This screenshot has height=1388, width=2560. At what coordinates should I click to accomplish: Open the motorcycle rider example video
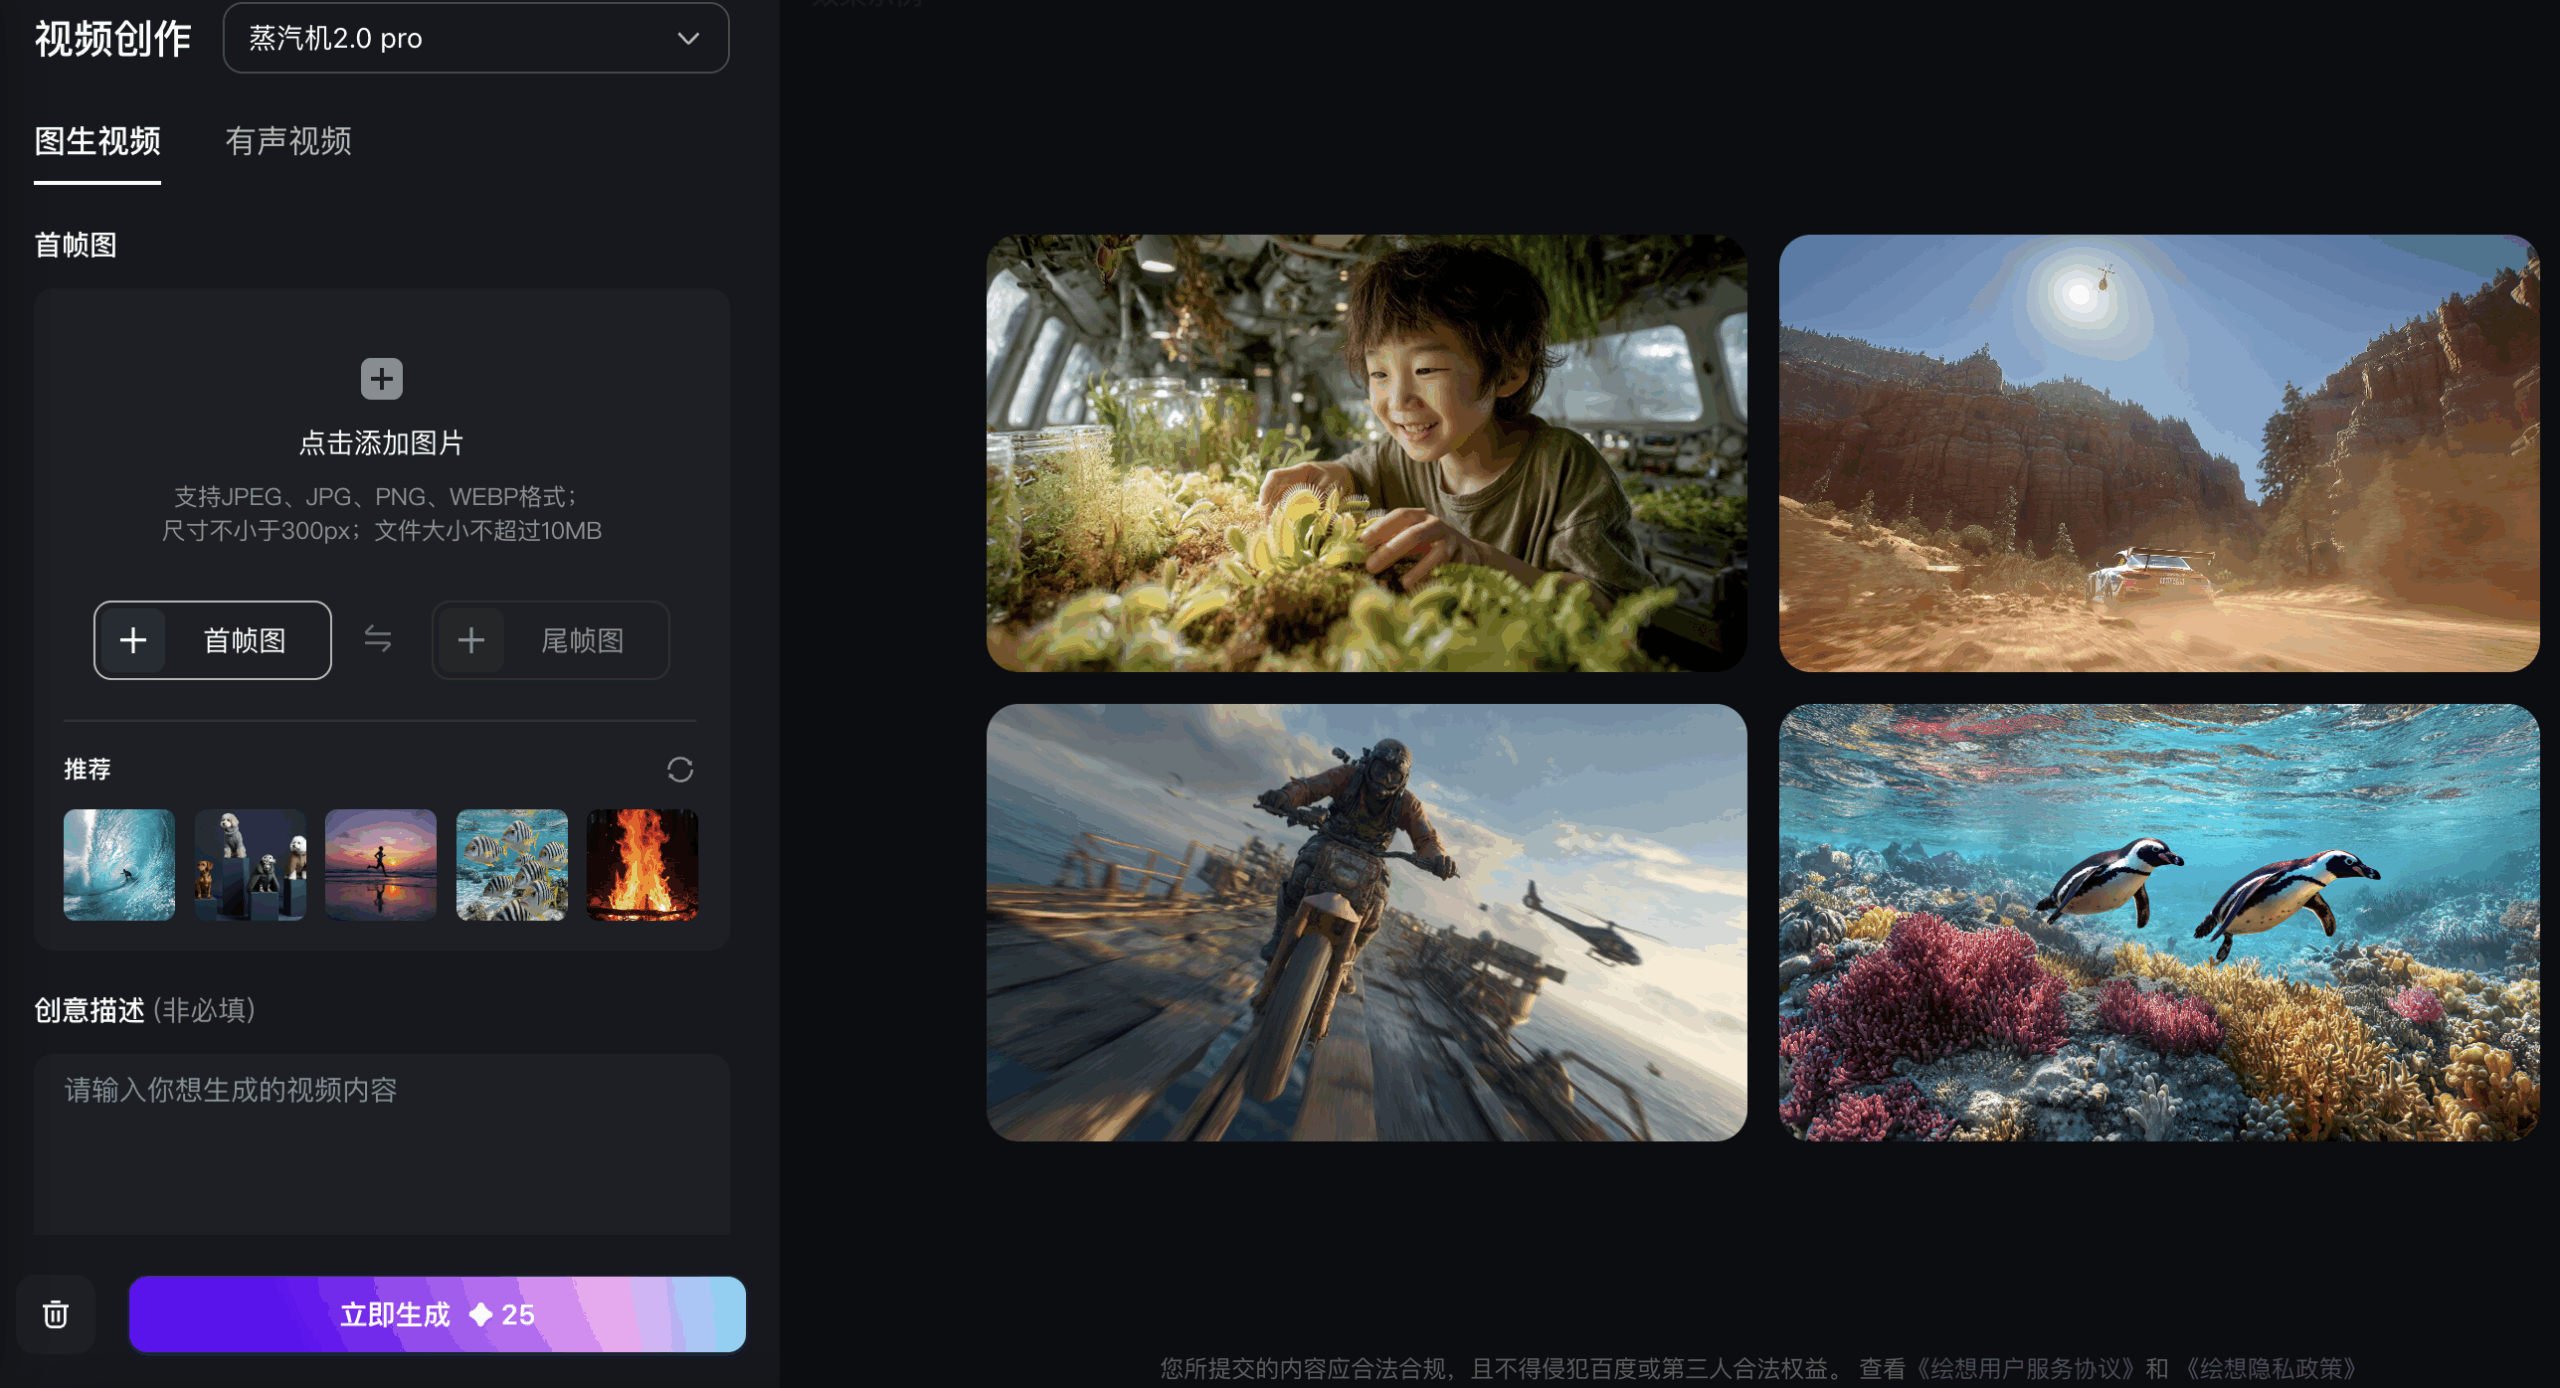point(1366,922)
